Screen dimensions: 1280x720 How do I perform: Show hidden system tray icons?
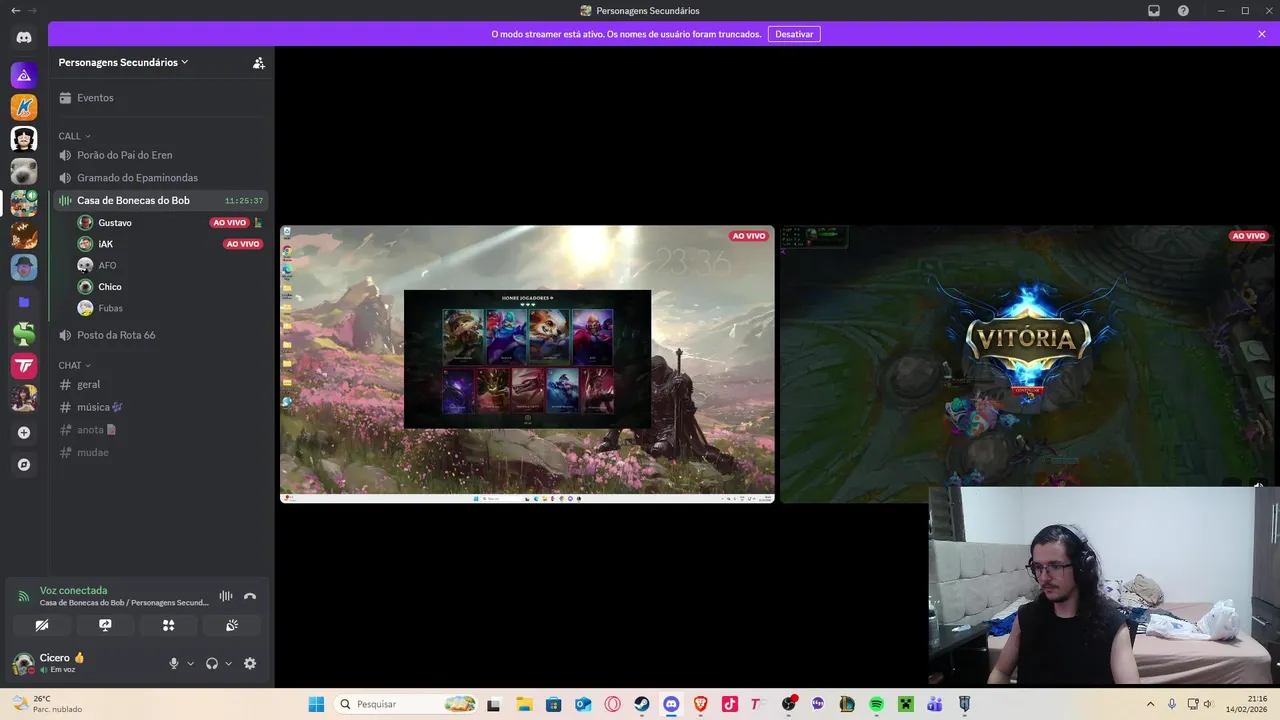tap(1150, 704)
